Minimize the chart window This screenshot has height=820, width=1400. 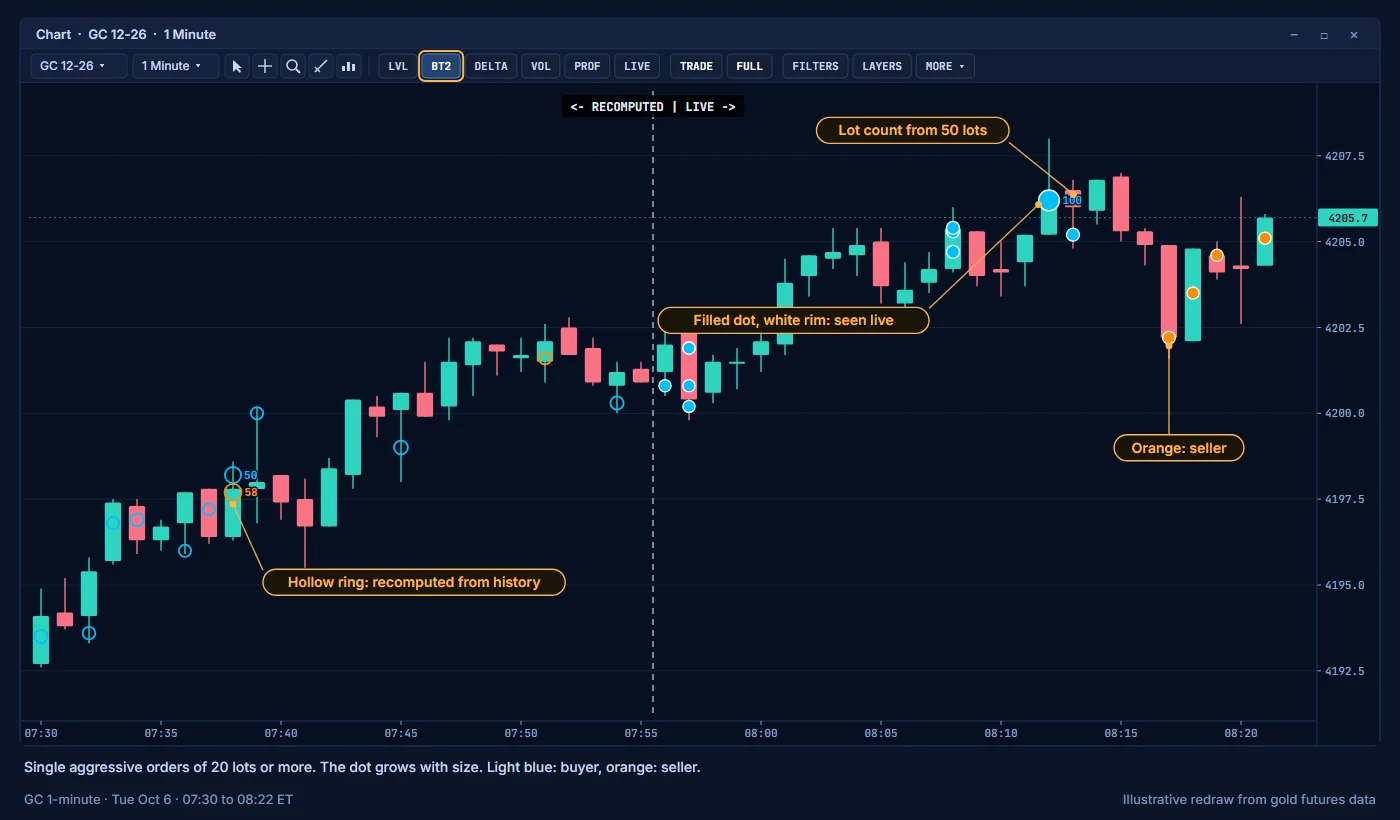[1294, 35]
